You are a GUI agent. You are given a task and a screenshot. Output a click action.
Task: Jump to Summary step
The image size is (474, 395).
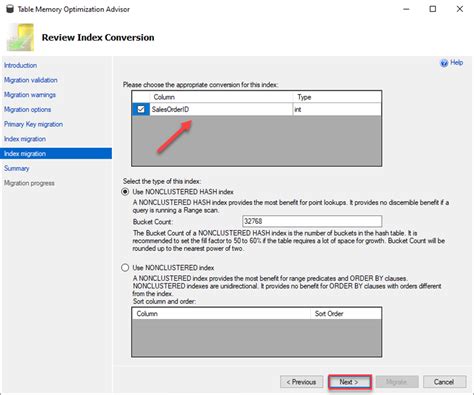click(x=16, y=168)
